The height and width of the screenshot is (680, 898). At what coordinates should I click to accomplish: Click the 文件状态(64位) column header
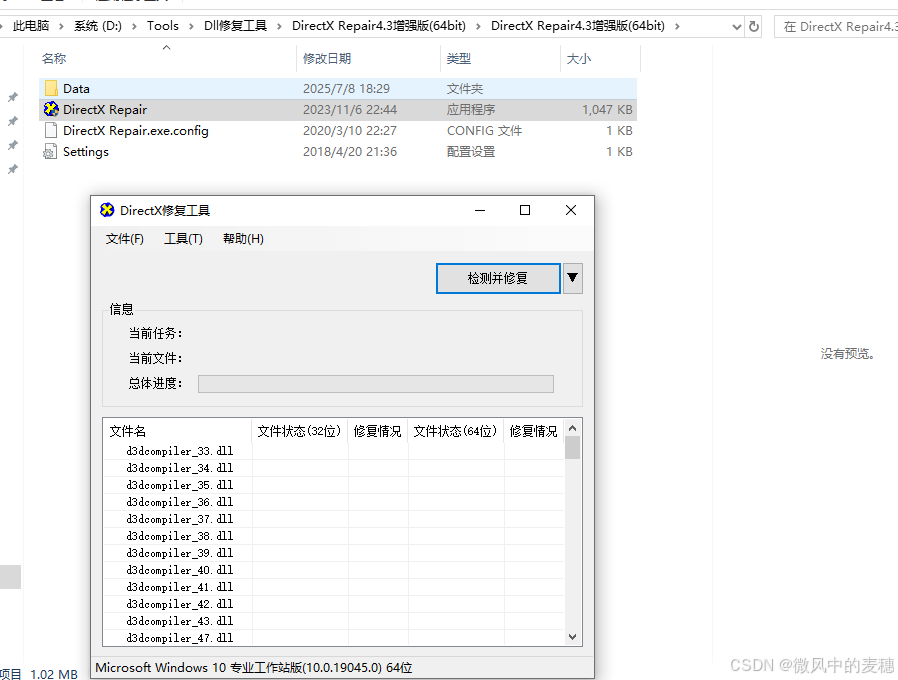[x=456, y=431]
